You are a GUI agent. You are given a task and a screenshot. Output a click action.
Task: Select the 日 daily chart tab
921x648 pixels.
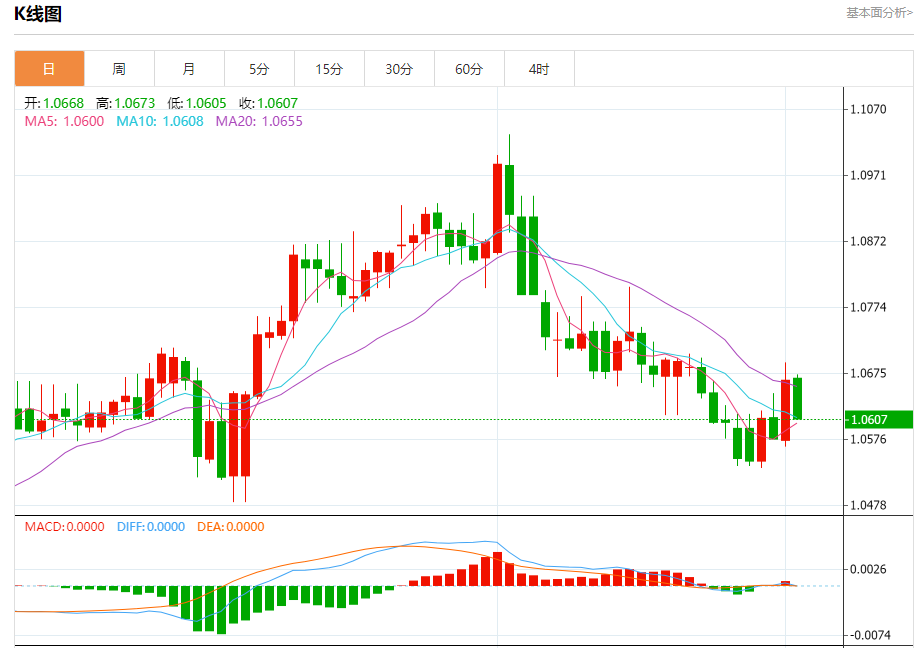click(49, 69)
